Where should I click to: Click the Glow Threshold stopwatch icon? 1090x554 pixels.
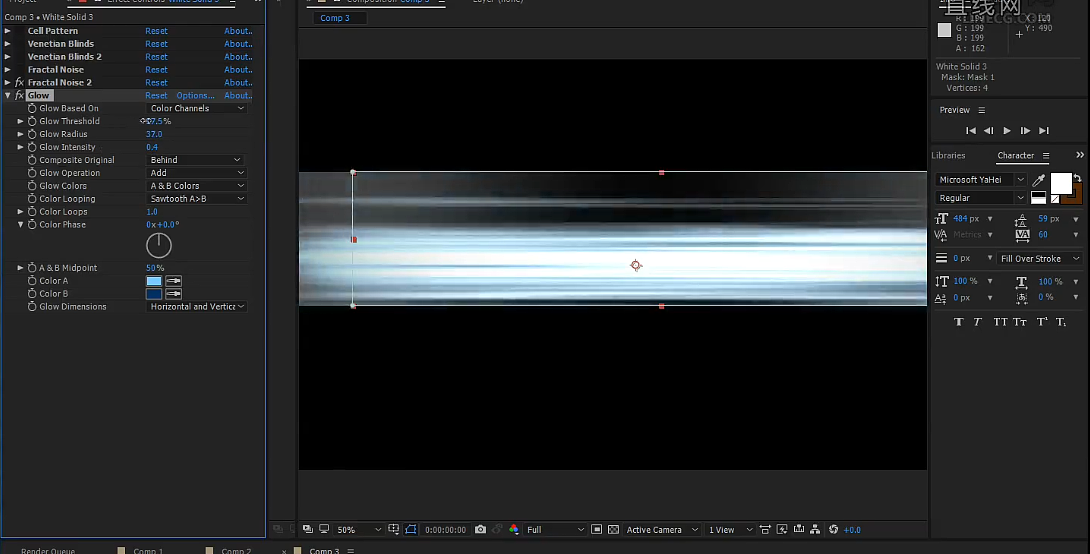click(x=32, y=121)
